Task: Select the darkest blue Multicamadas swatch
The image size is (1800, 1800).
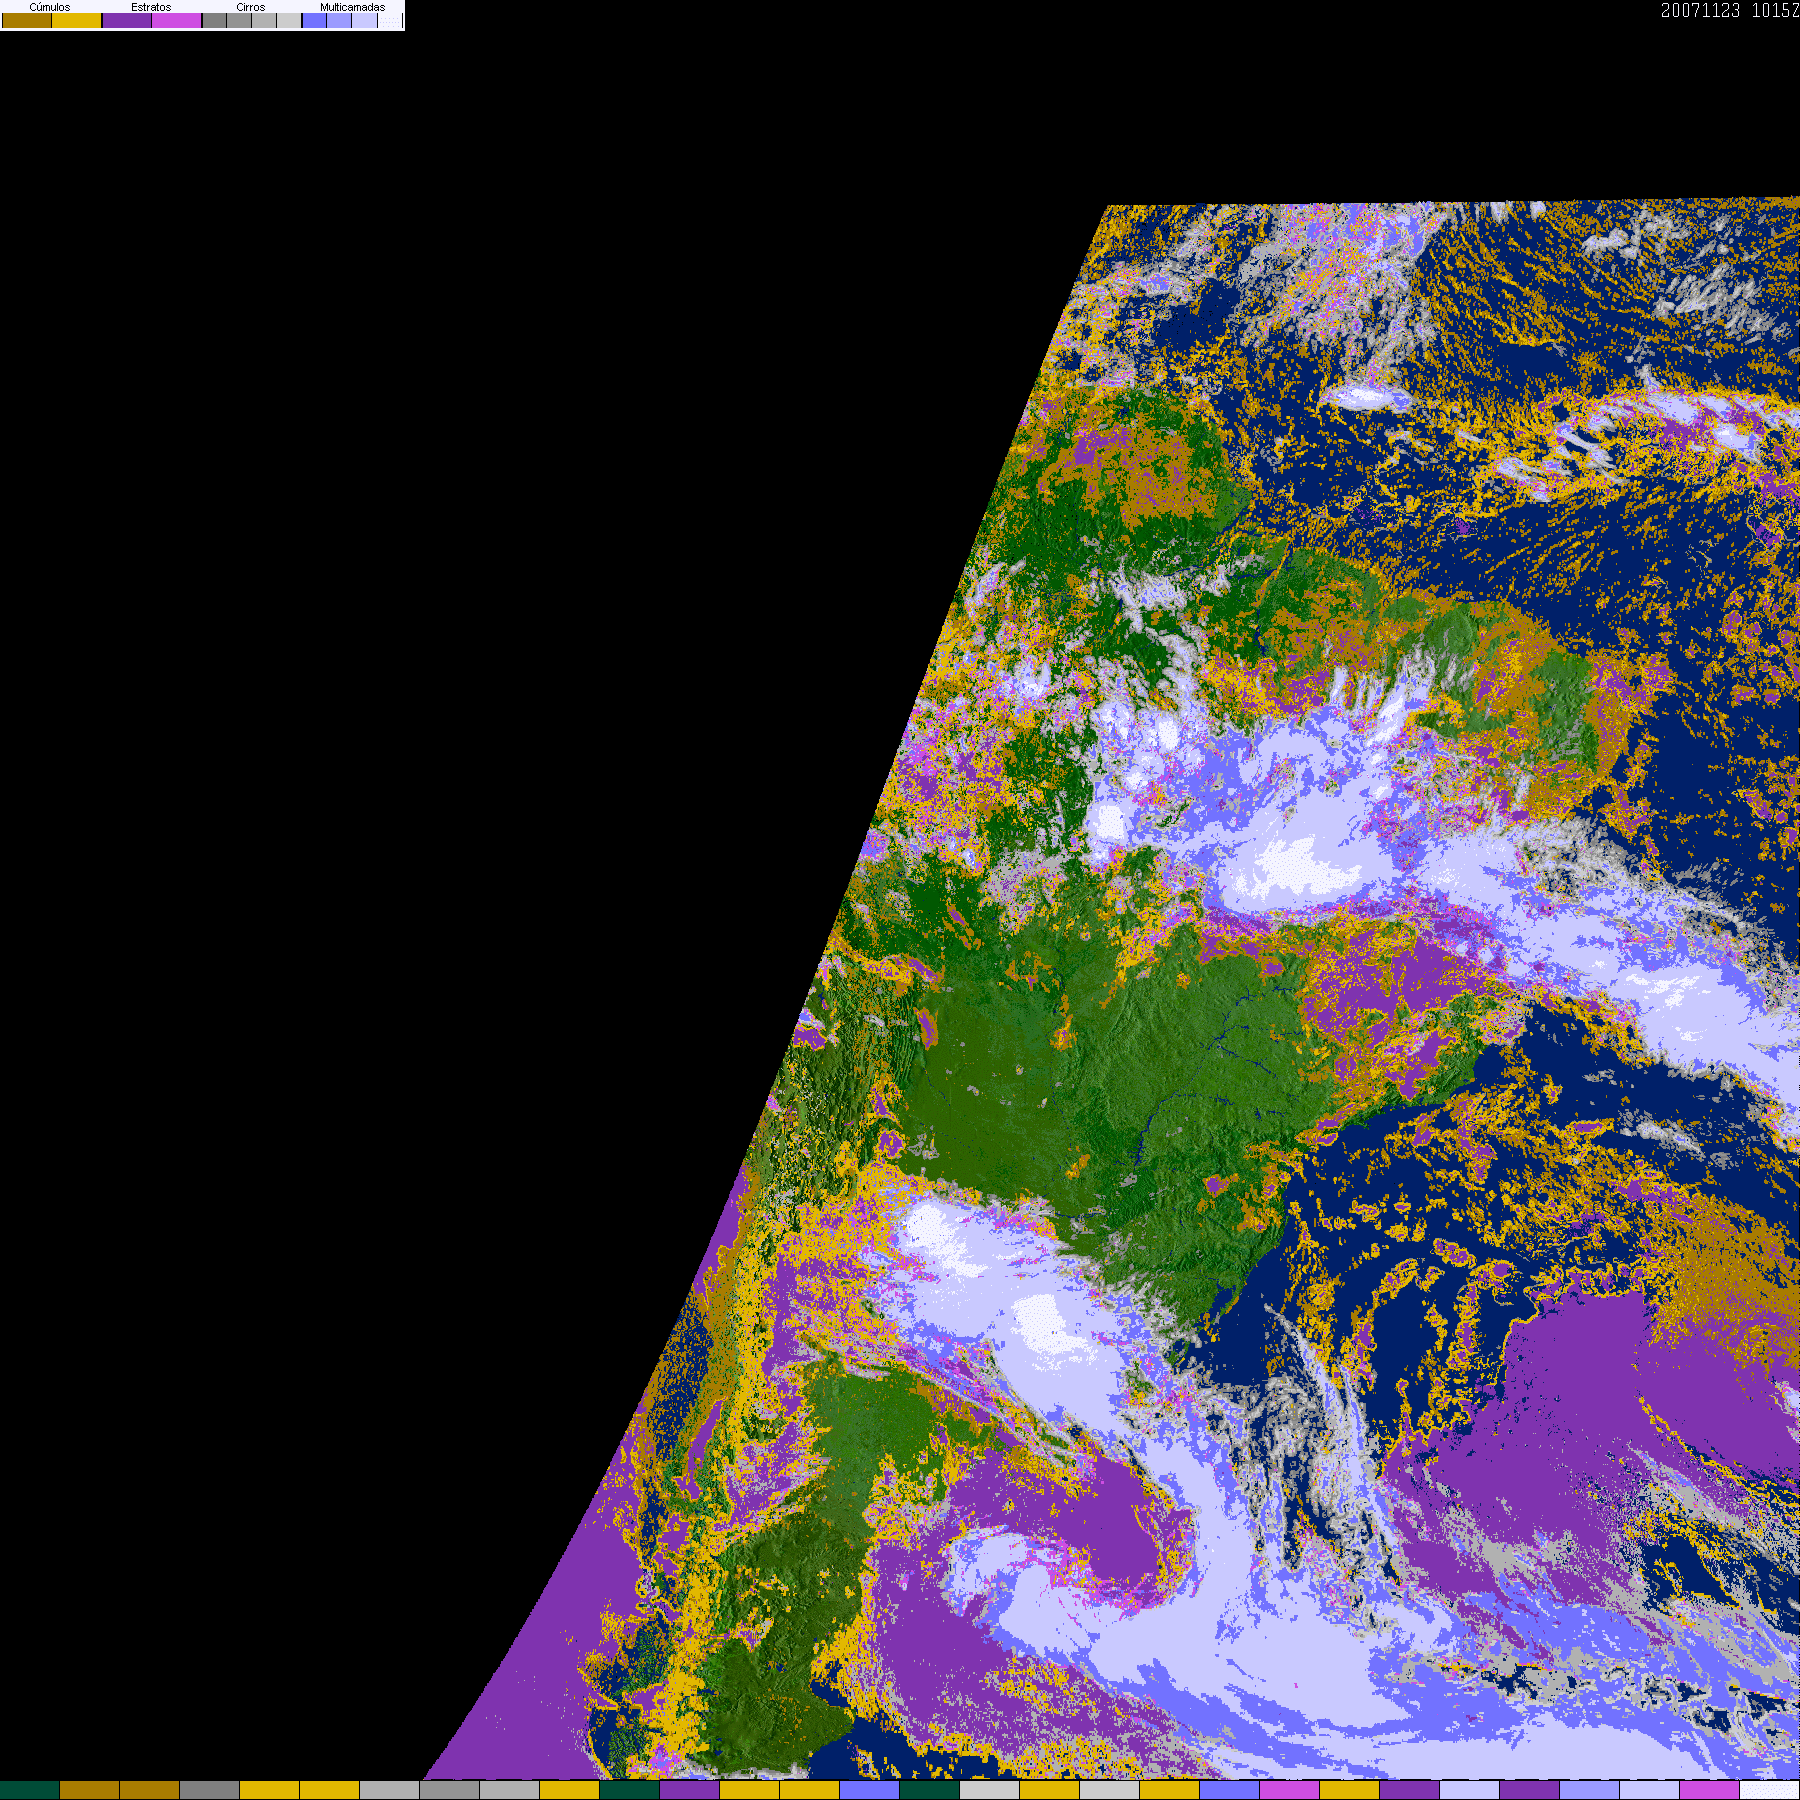Action: point(314,20)
